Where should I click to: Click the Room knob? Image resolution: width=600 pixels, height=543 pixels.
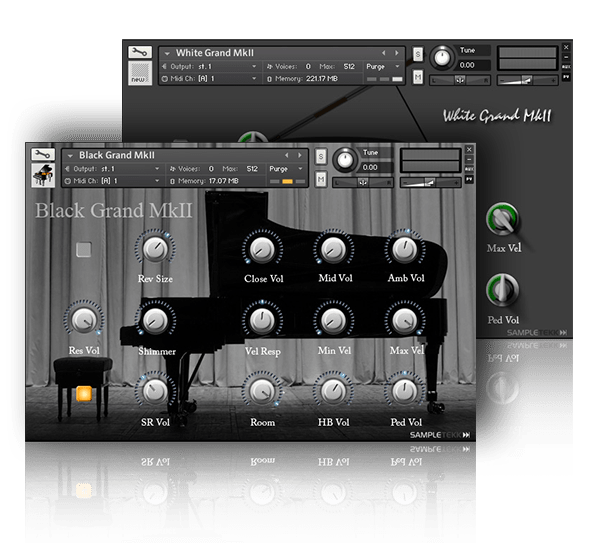tap(262, 391)
